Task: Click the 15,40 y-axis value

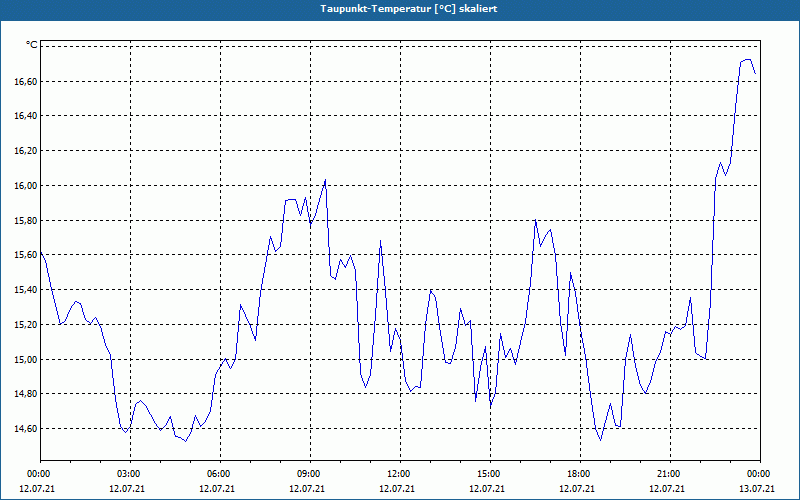Action: pos(26,290)
